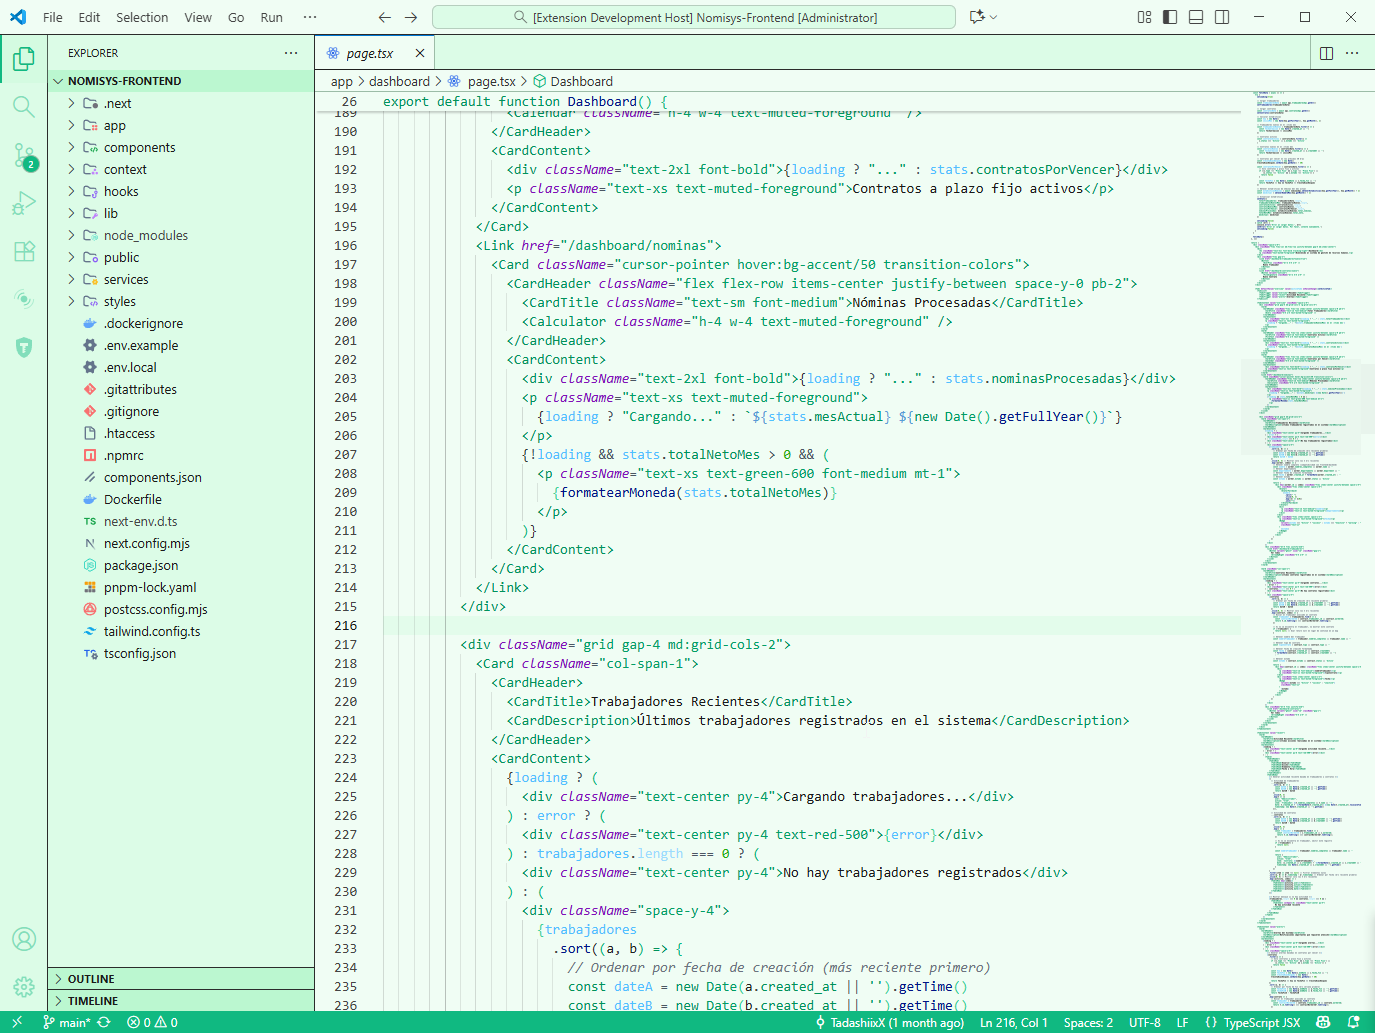Split the editor right

coord(1326,53)
